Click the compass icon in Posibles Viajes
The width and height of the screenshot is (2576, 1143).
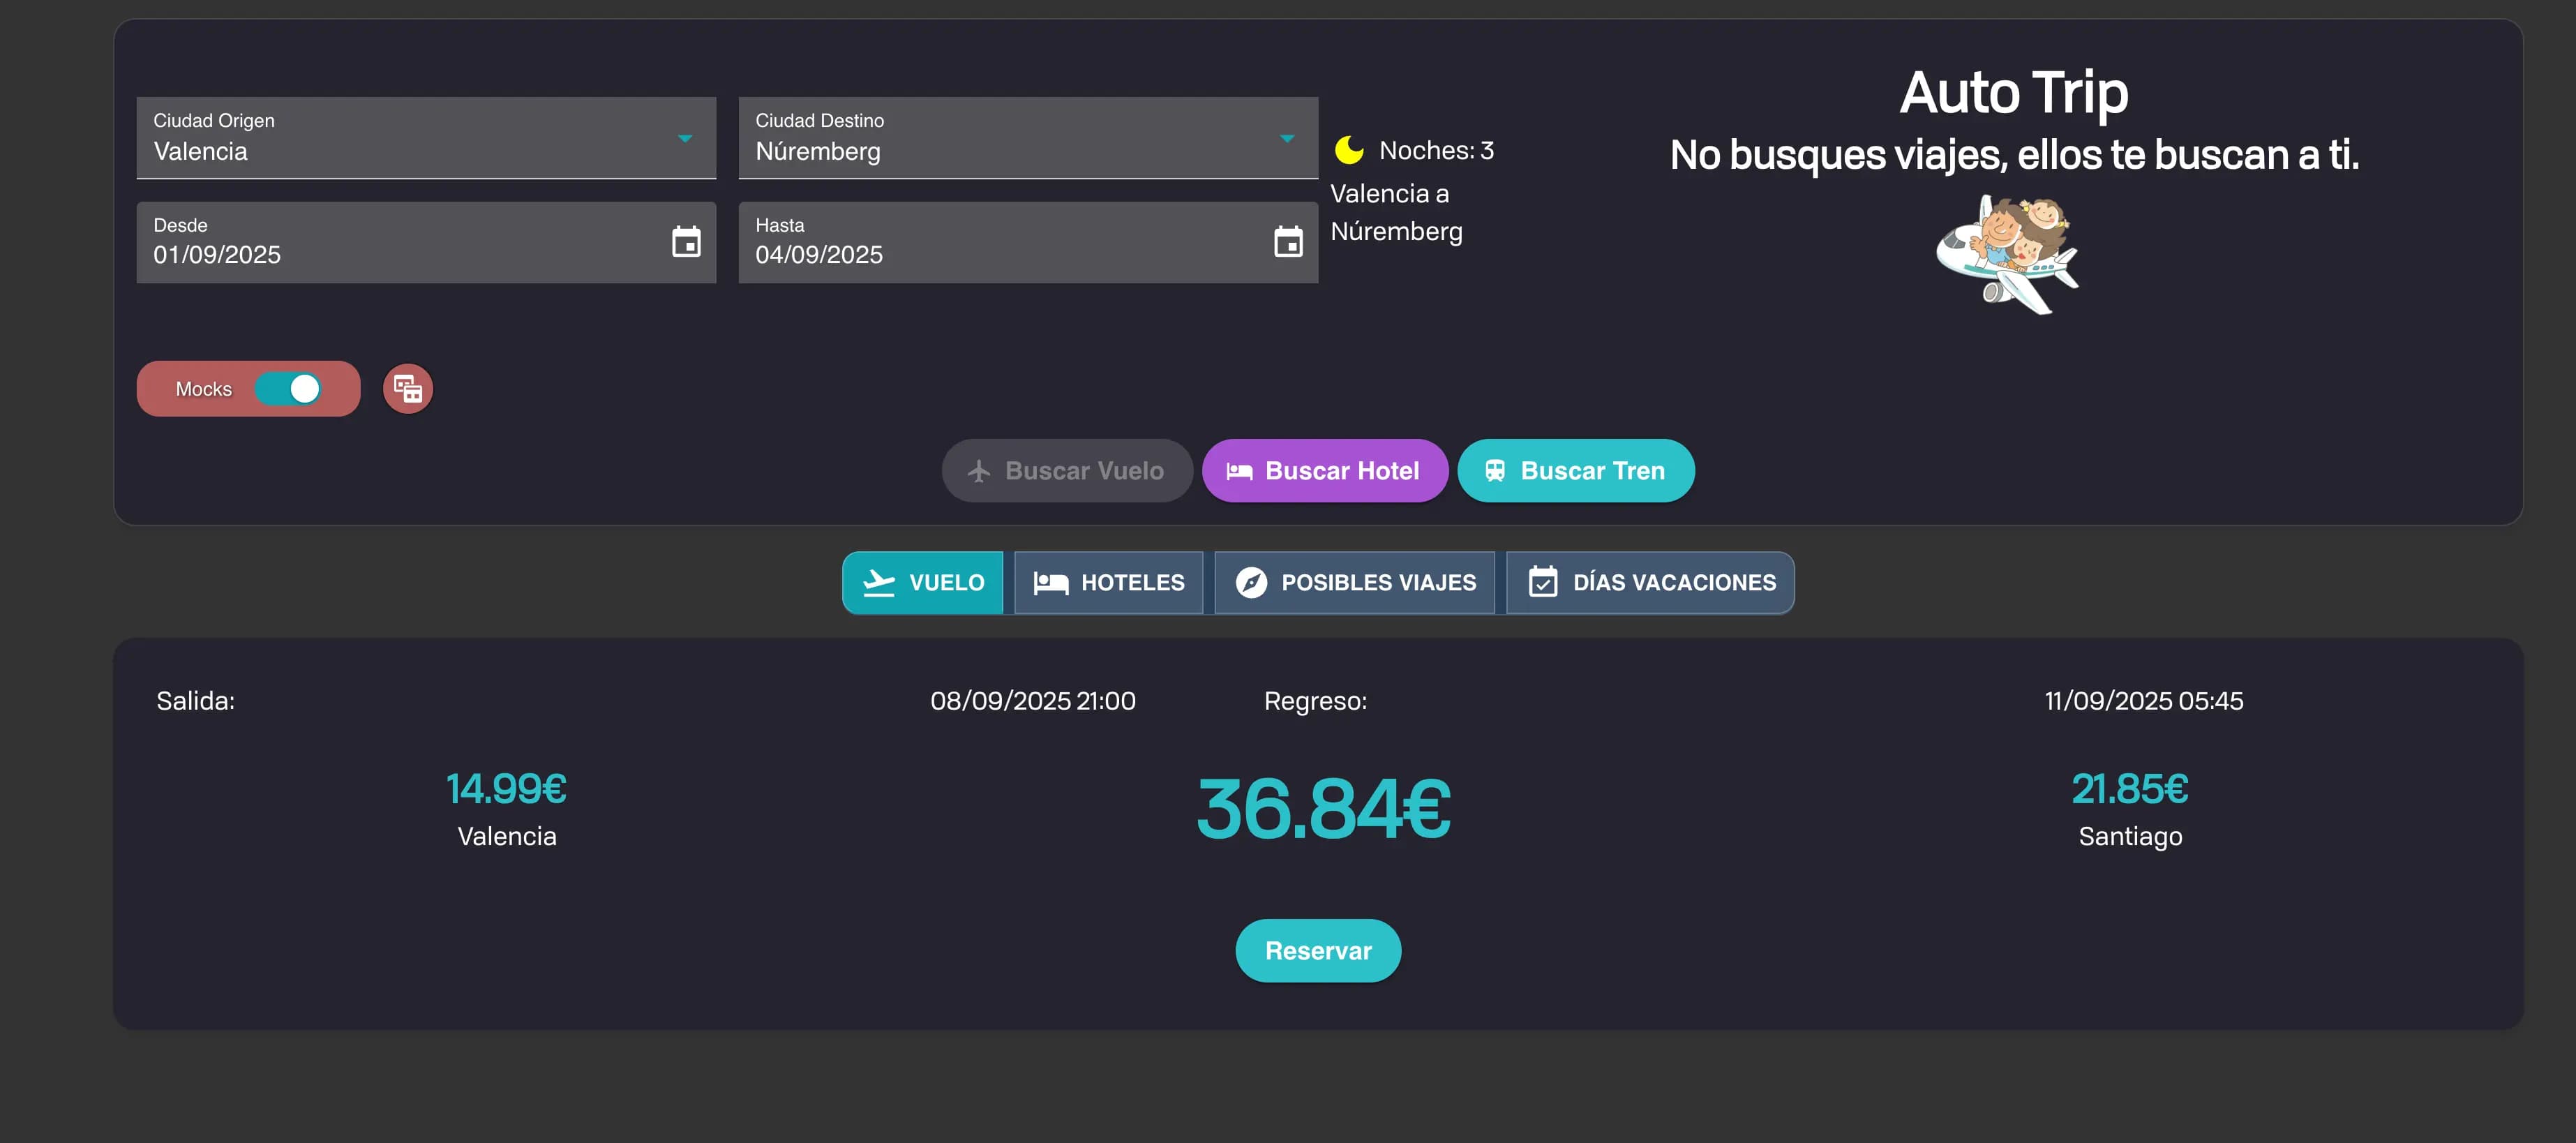click(1251, 583)
